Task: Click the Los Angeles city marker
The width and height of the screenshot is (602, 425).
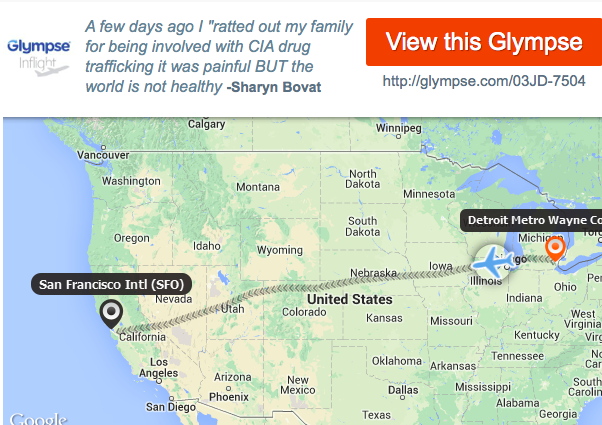Action: (159, 381)
